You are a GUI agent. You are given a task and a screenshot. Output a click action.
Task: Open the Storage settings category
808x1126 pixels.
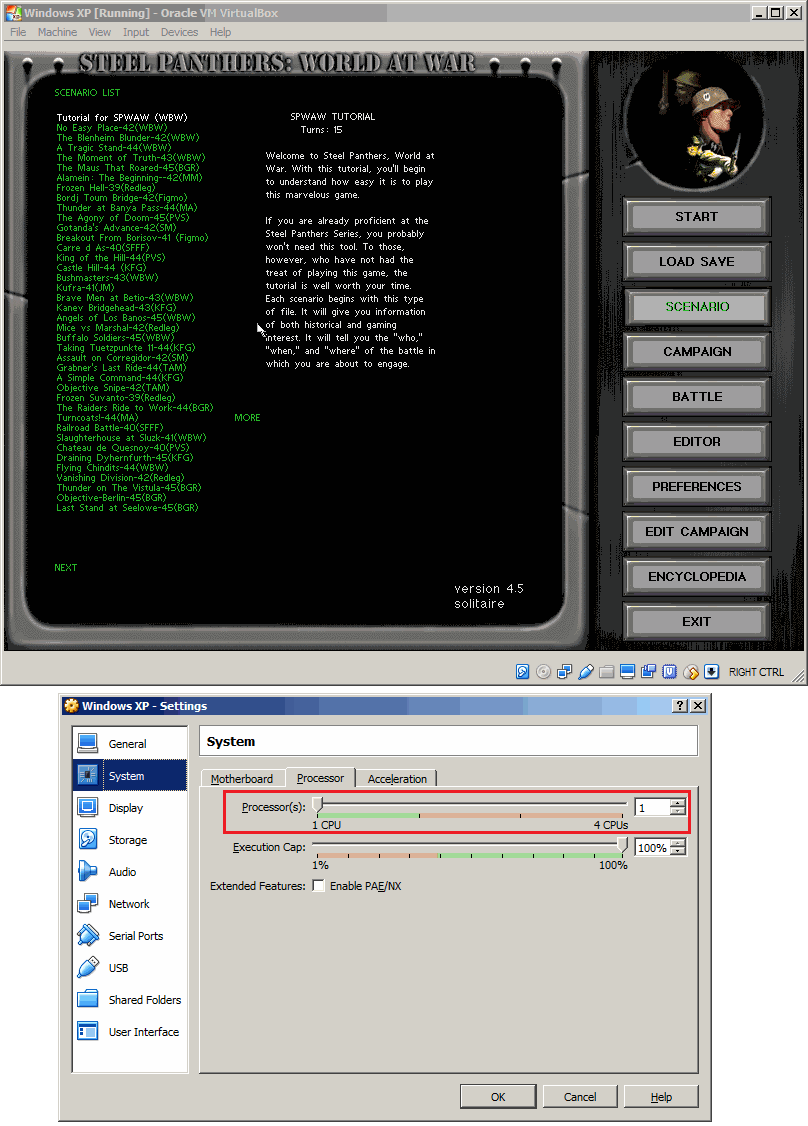[x=130, y=839]
